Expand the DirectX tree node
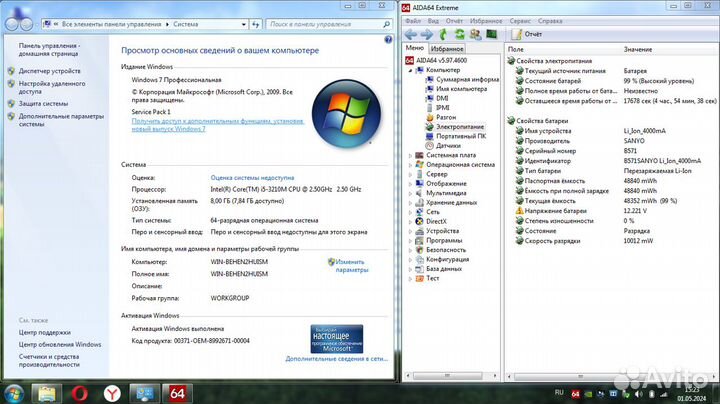The image size is (720, 404). pos(411,222)
